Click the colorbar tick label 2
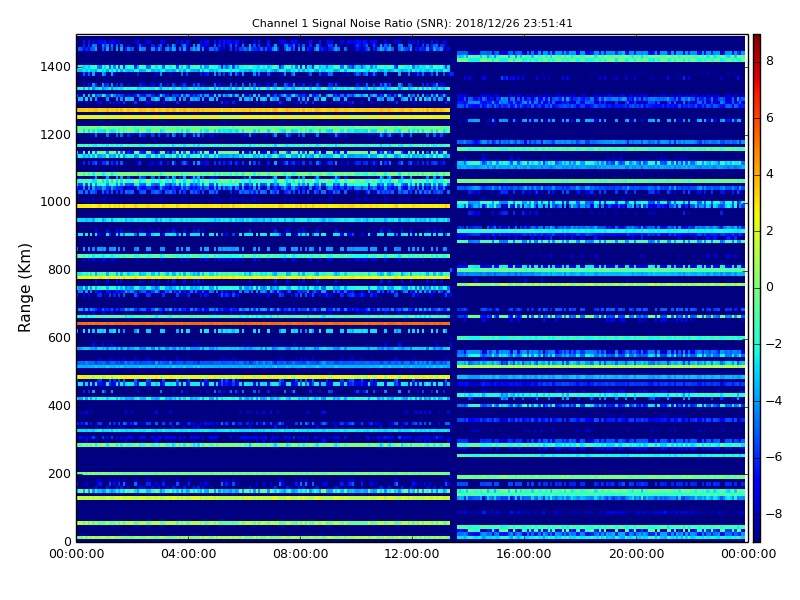Screen dimensions: 800x600 click(x=770, y=231)
